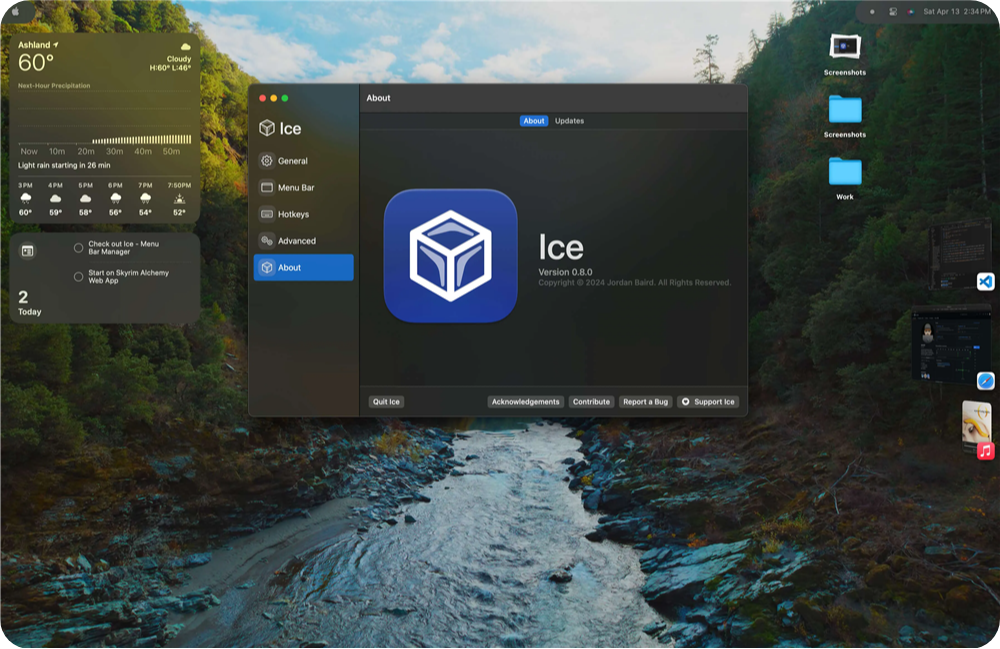Screen dimensions: 1000x649
Task: Quit Ice with the Quit Ice button
Action: point(386,402)
